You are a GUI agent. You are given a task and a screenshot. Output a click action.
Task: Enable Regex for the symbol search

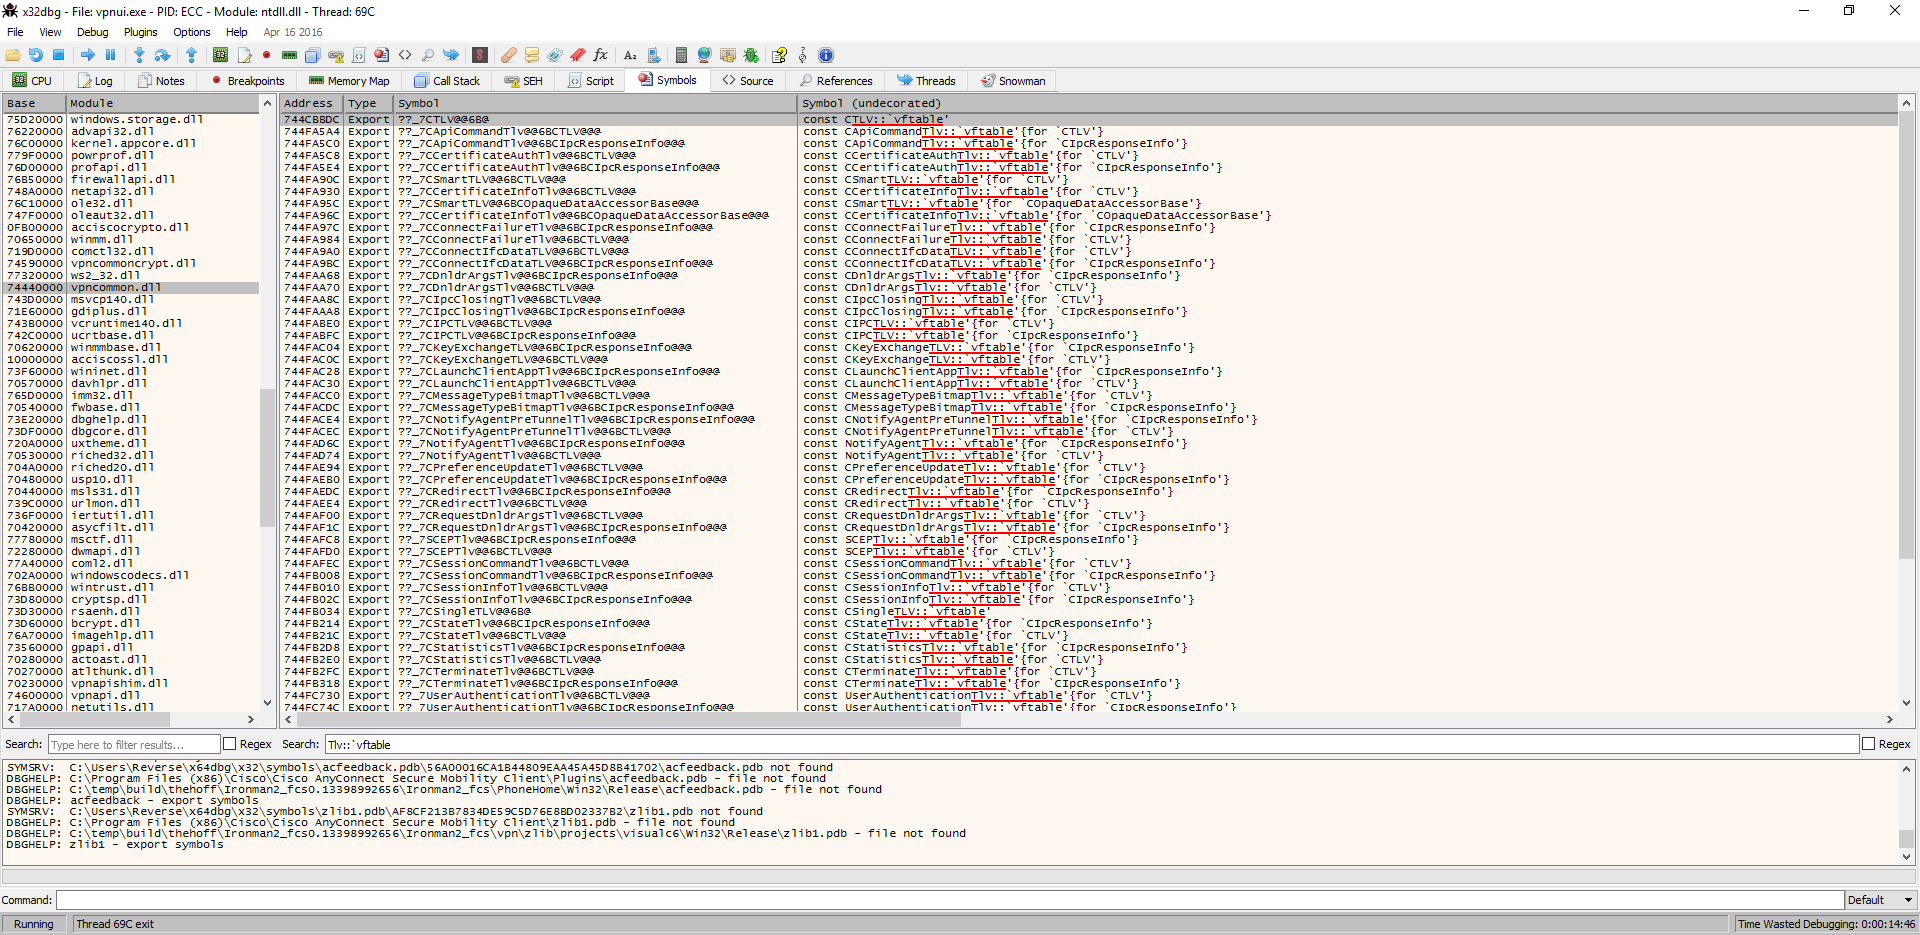[1868, 744]
